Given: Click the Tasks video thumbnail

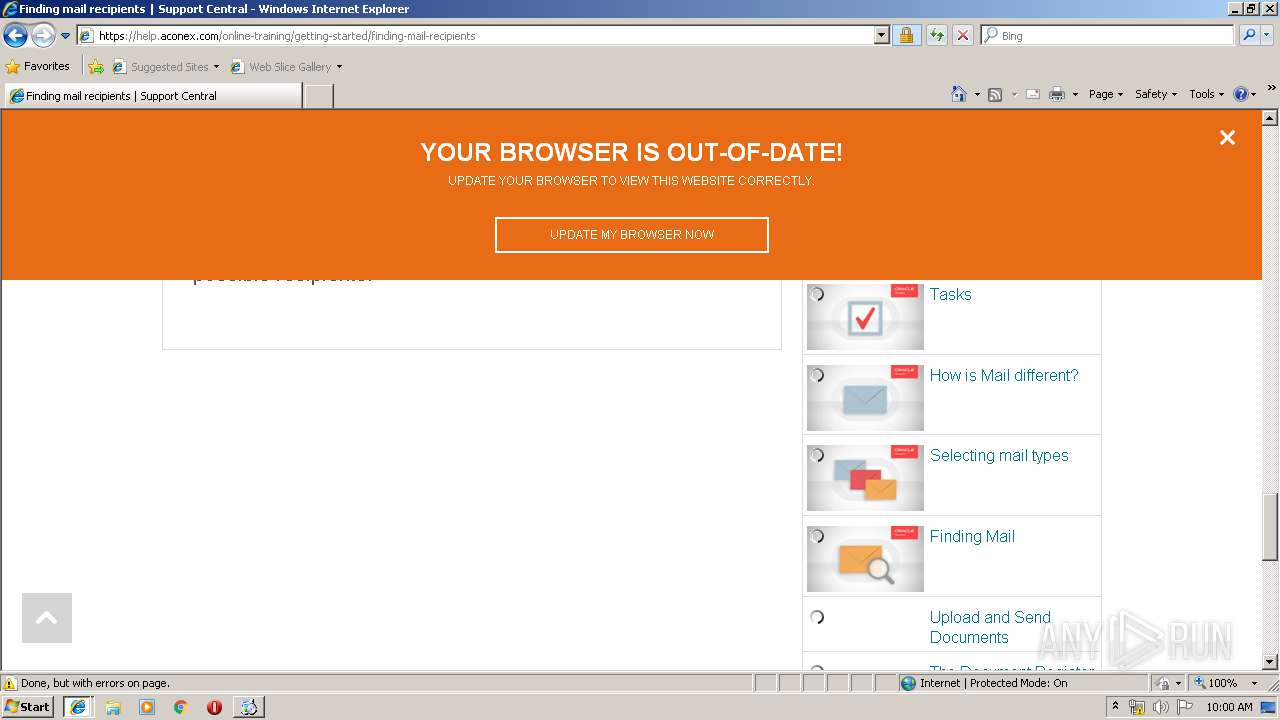Looking at the screenshot, I should click(x=865, y=316).
